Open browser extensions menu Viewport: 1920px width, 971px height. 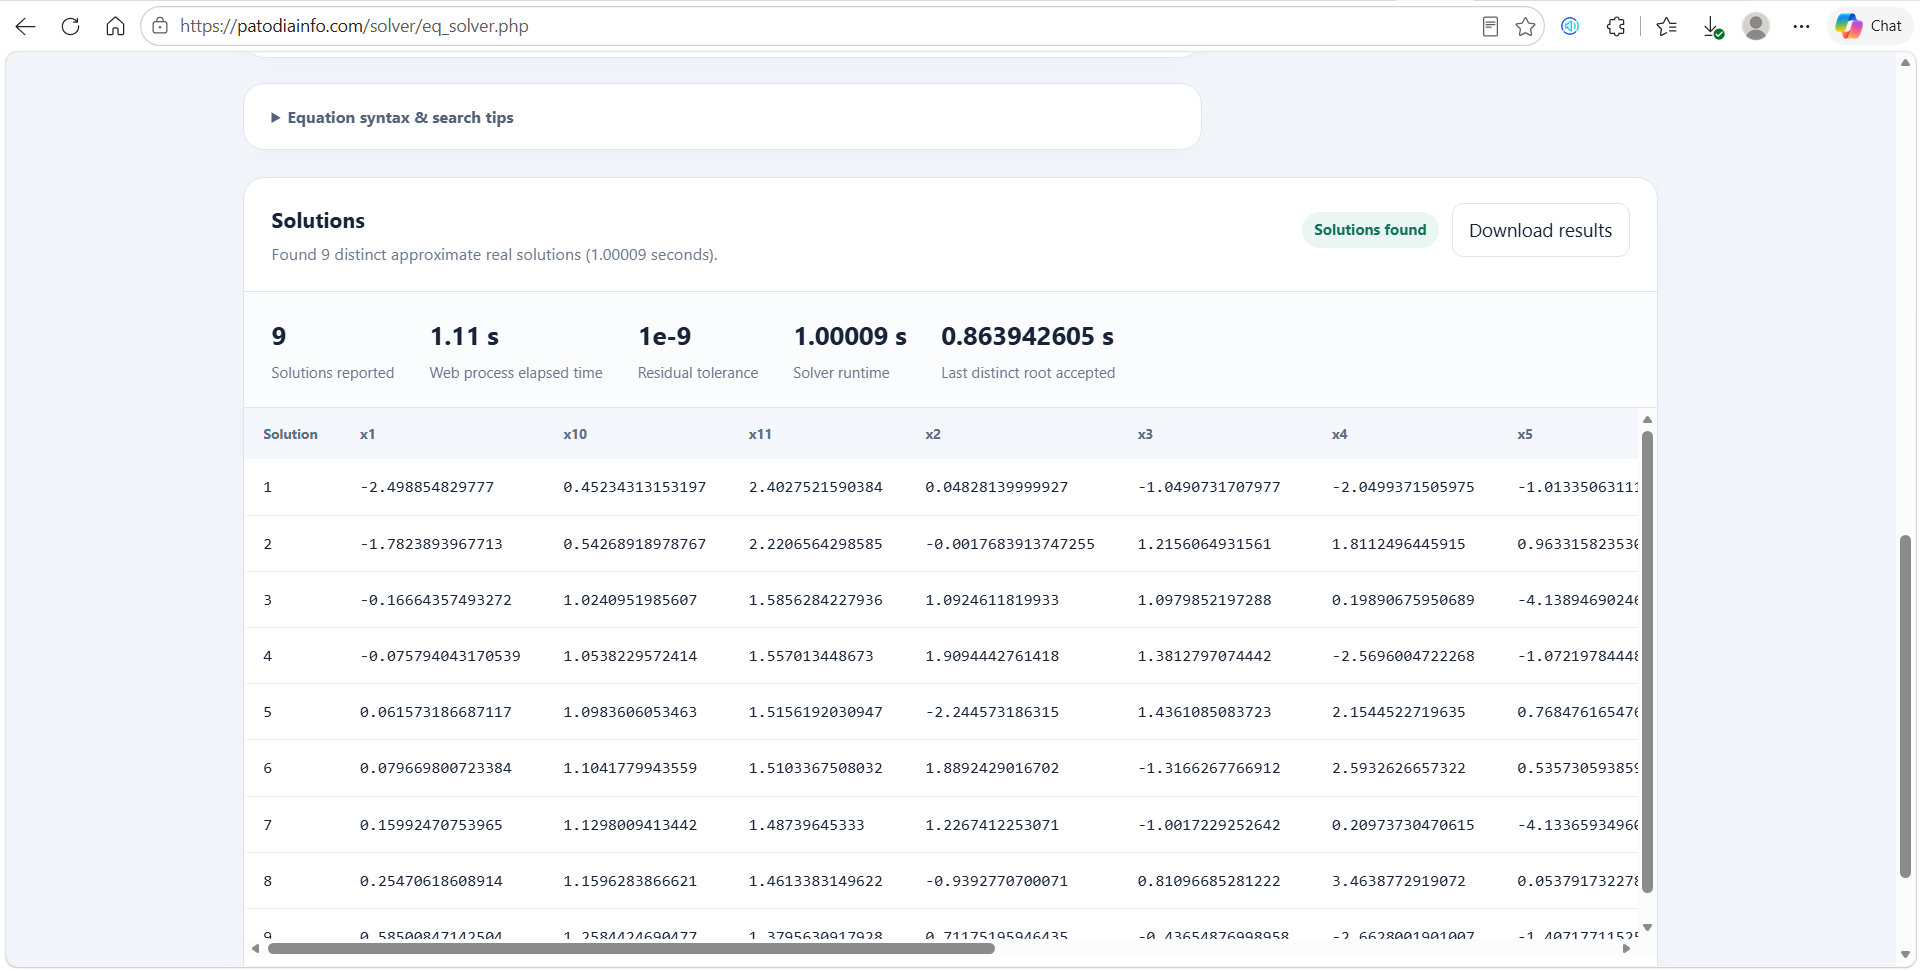(1616, 26)
